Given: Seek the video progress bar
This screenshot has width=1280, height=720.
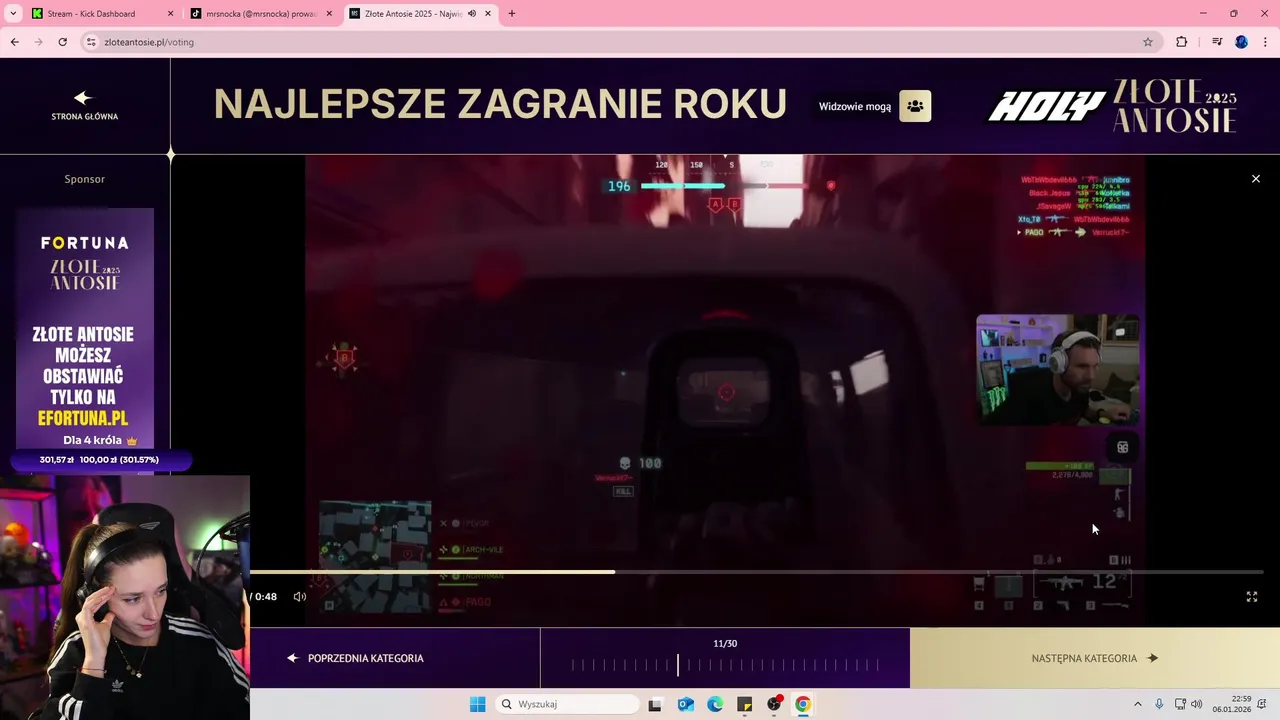Looking at the screenshot, I should 757,572.
